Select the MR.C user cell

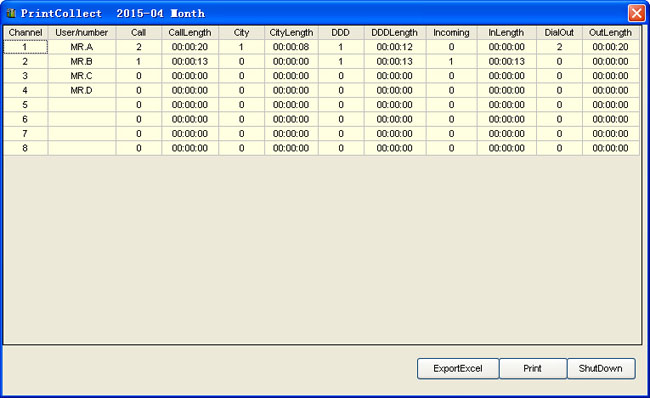click(x=82, y=76)
